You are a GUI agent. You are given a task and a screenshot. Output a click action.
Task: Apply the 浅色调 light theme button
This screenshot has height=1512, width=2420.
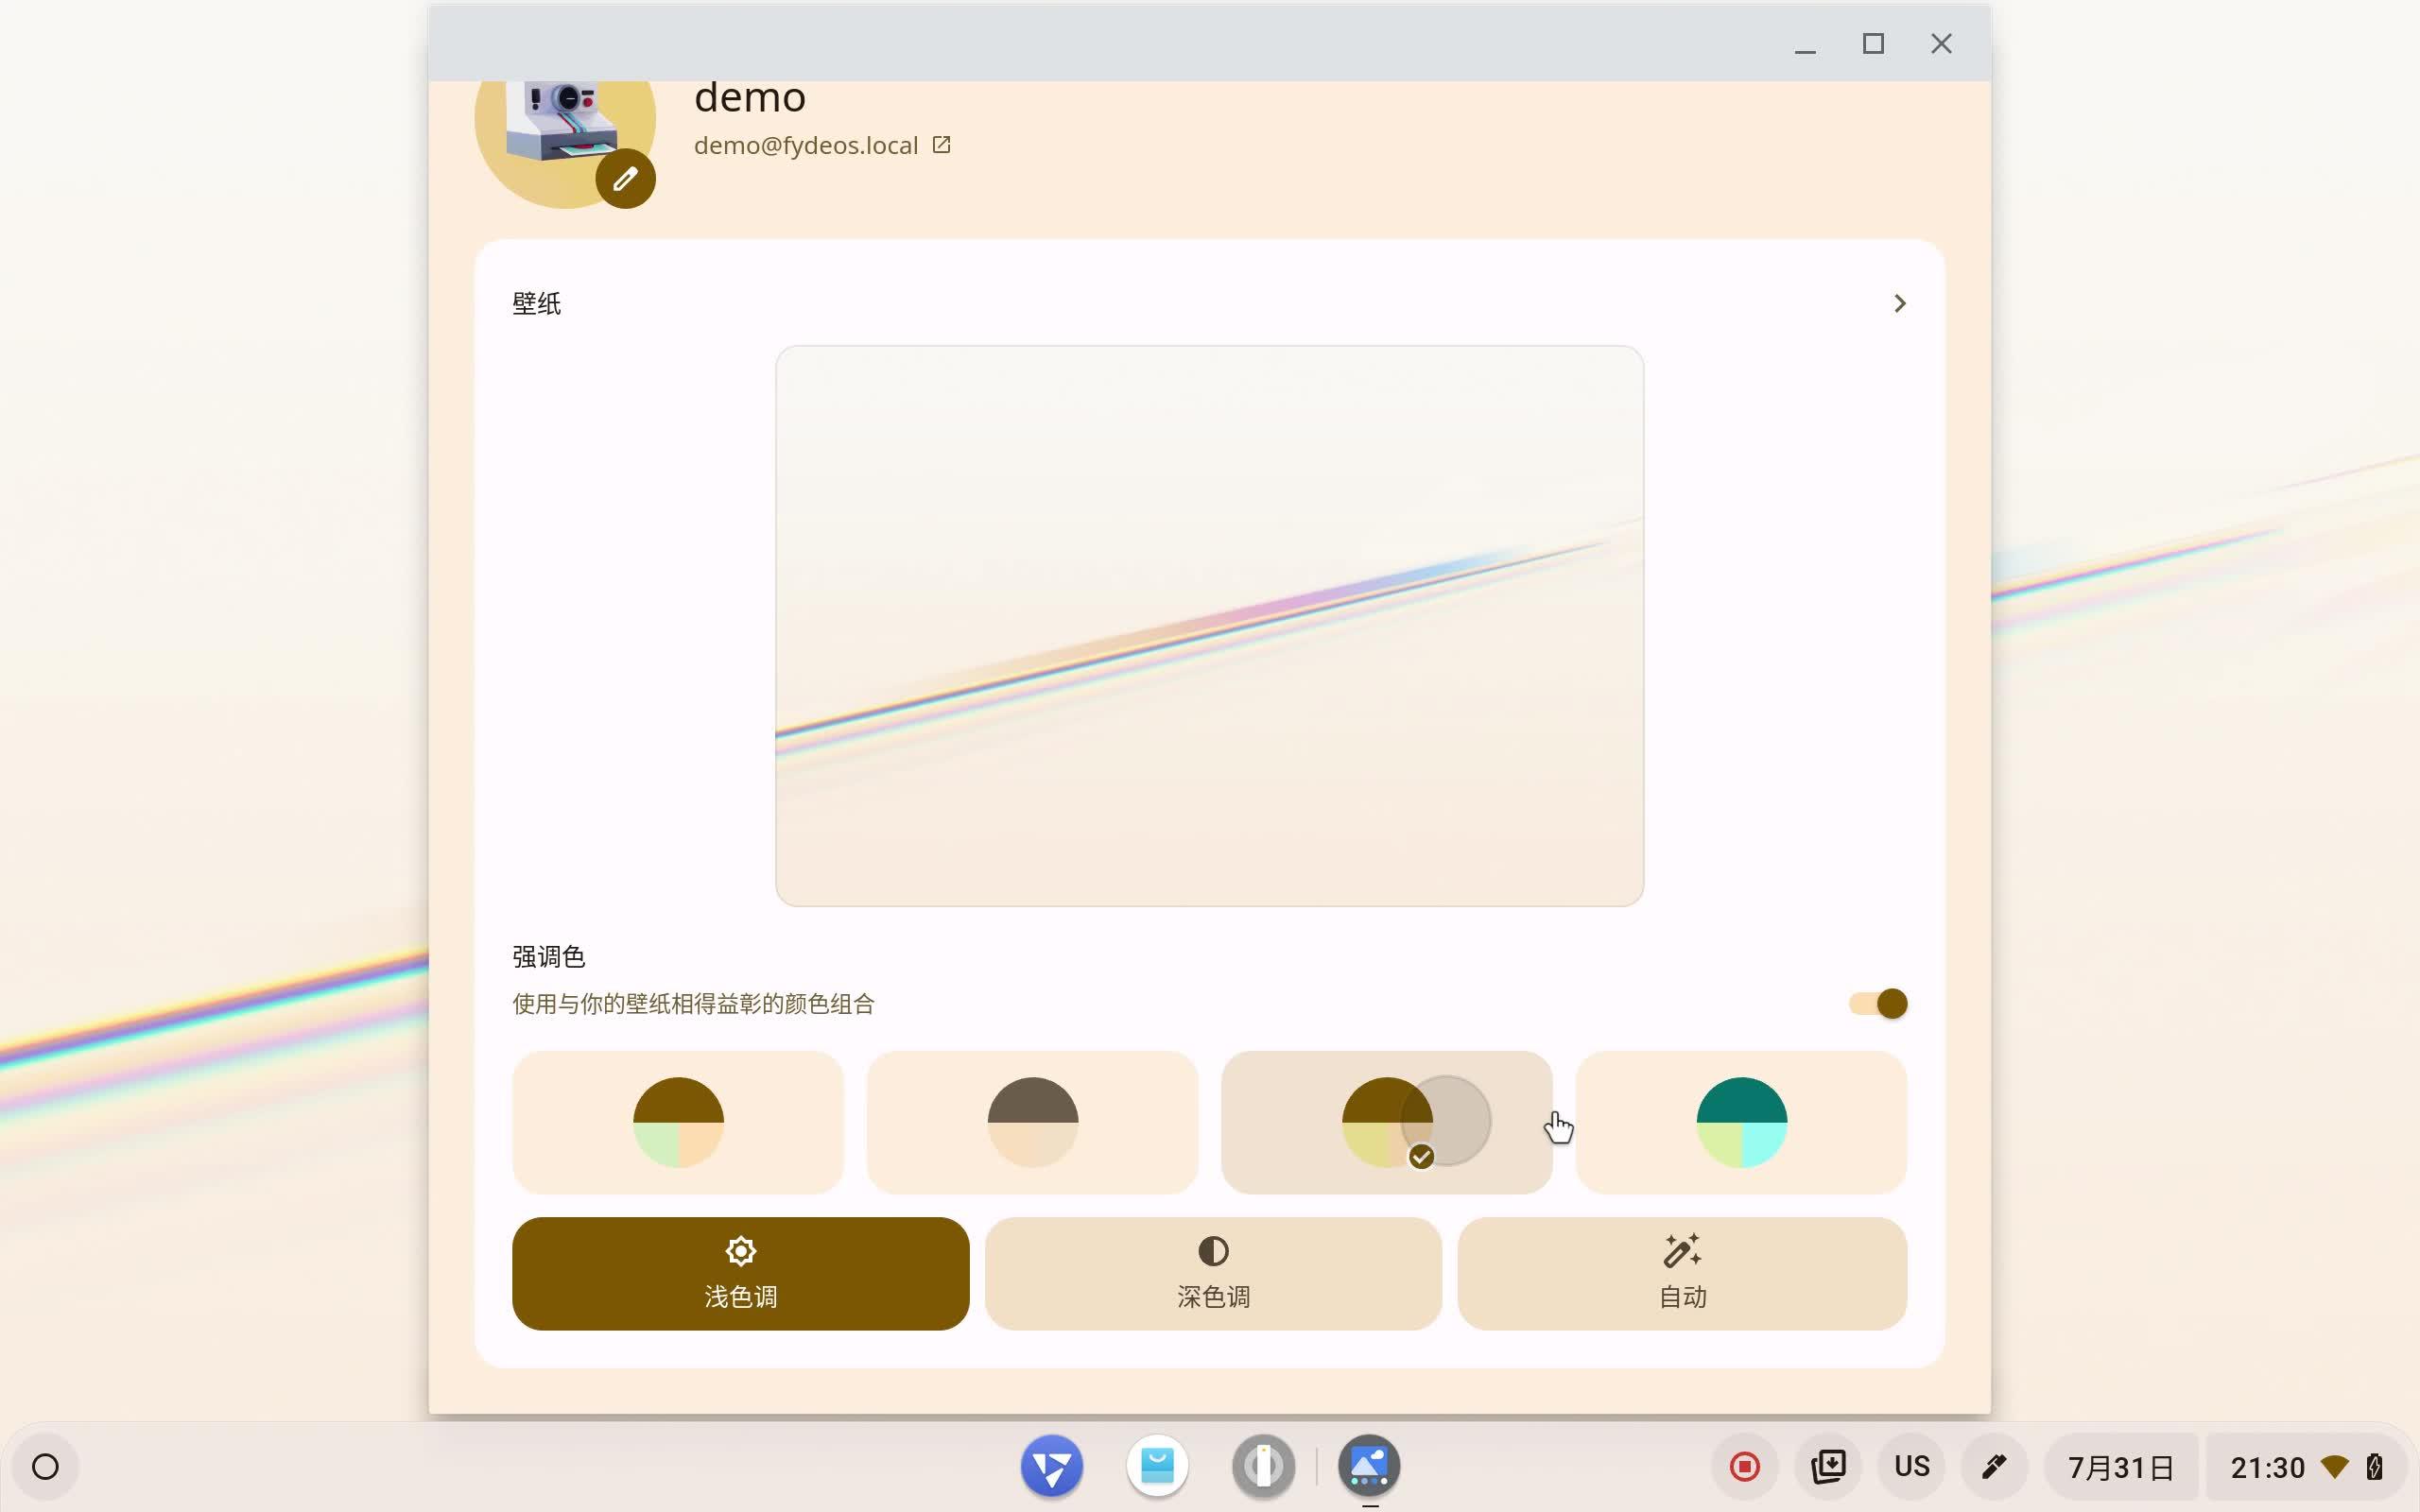pos(740,1273)
